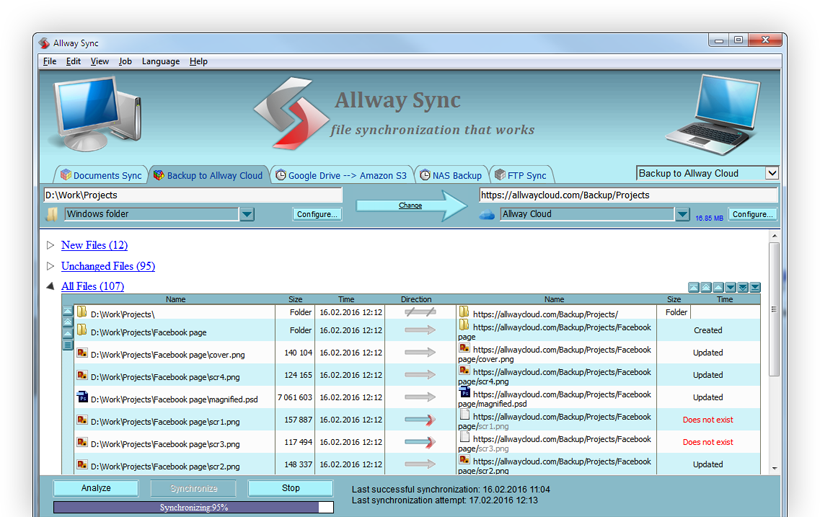Open the Allway Cloud type dropdown
This screenshot has height=517, width=820.
[682, 214]
